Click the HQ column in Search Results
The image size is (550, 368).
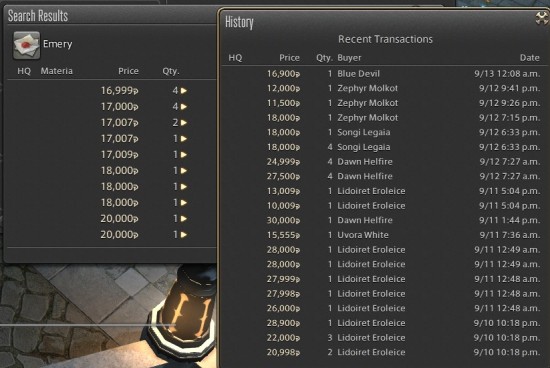pyautogui.click(x=24, y=71)
